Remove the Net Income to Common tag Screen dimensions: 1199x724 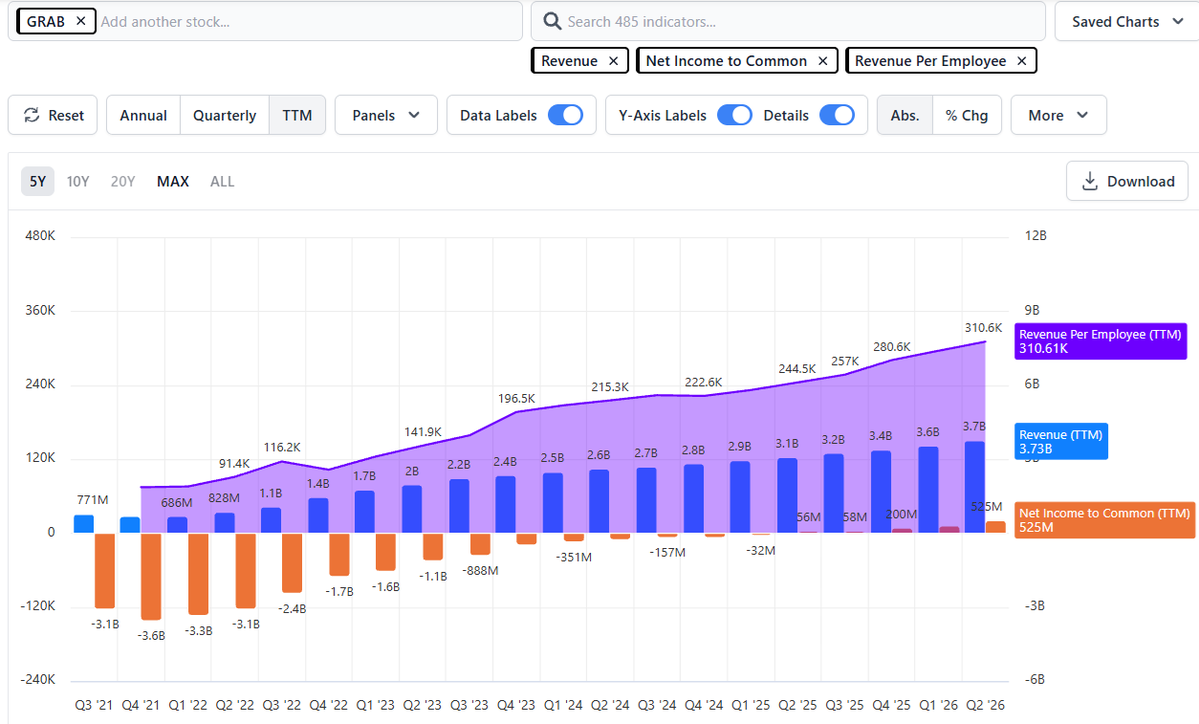(x=823, y=61)
